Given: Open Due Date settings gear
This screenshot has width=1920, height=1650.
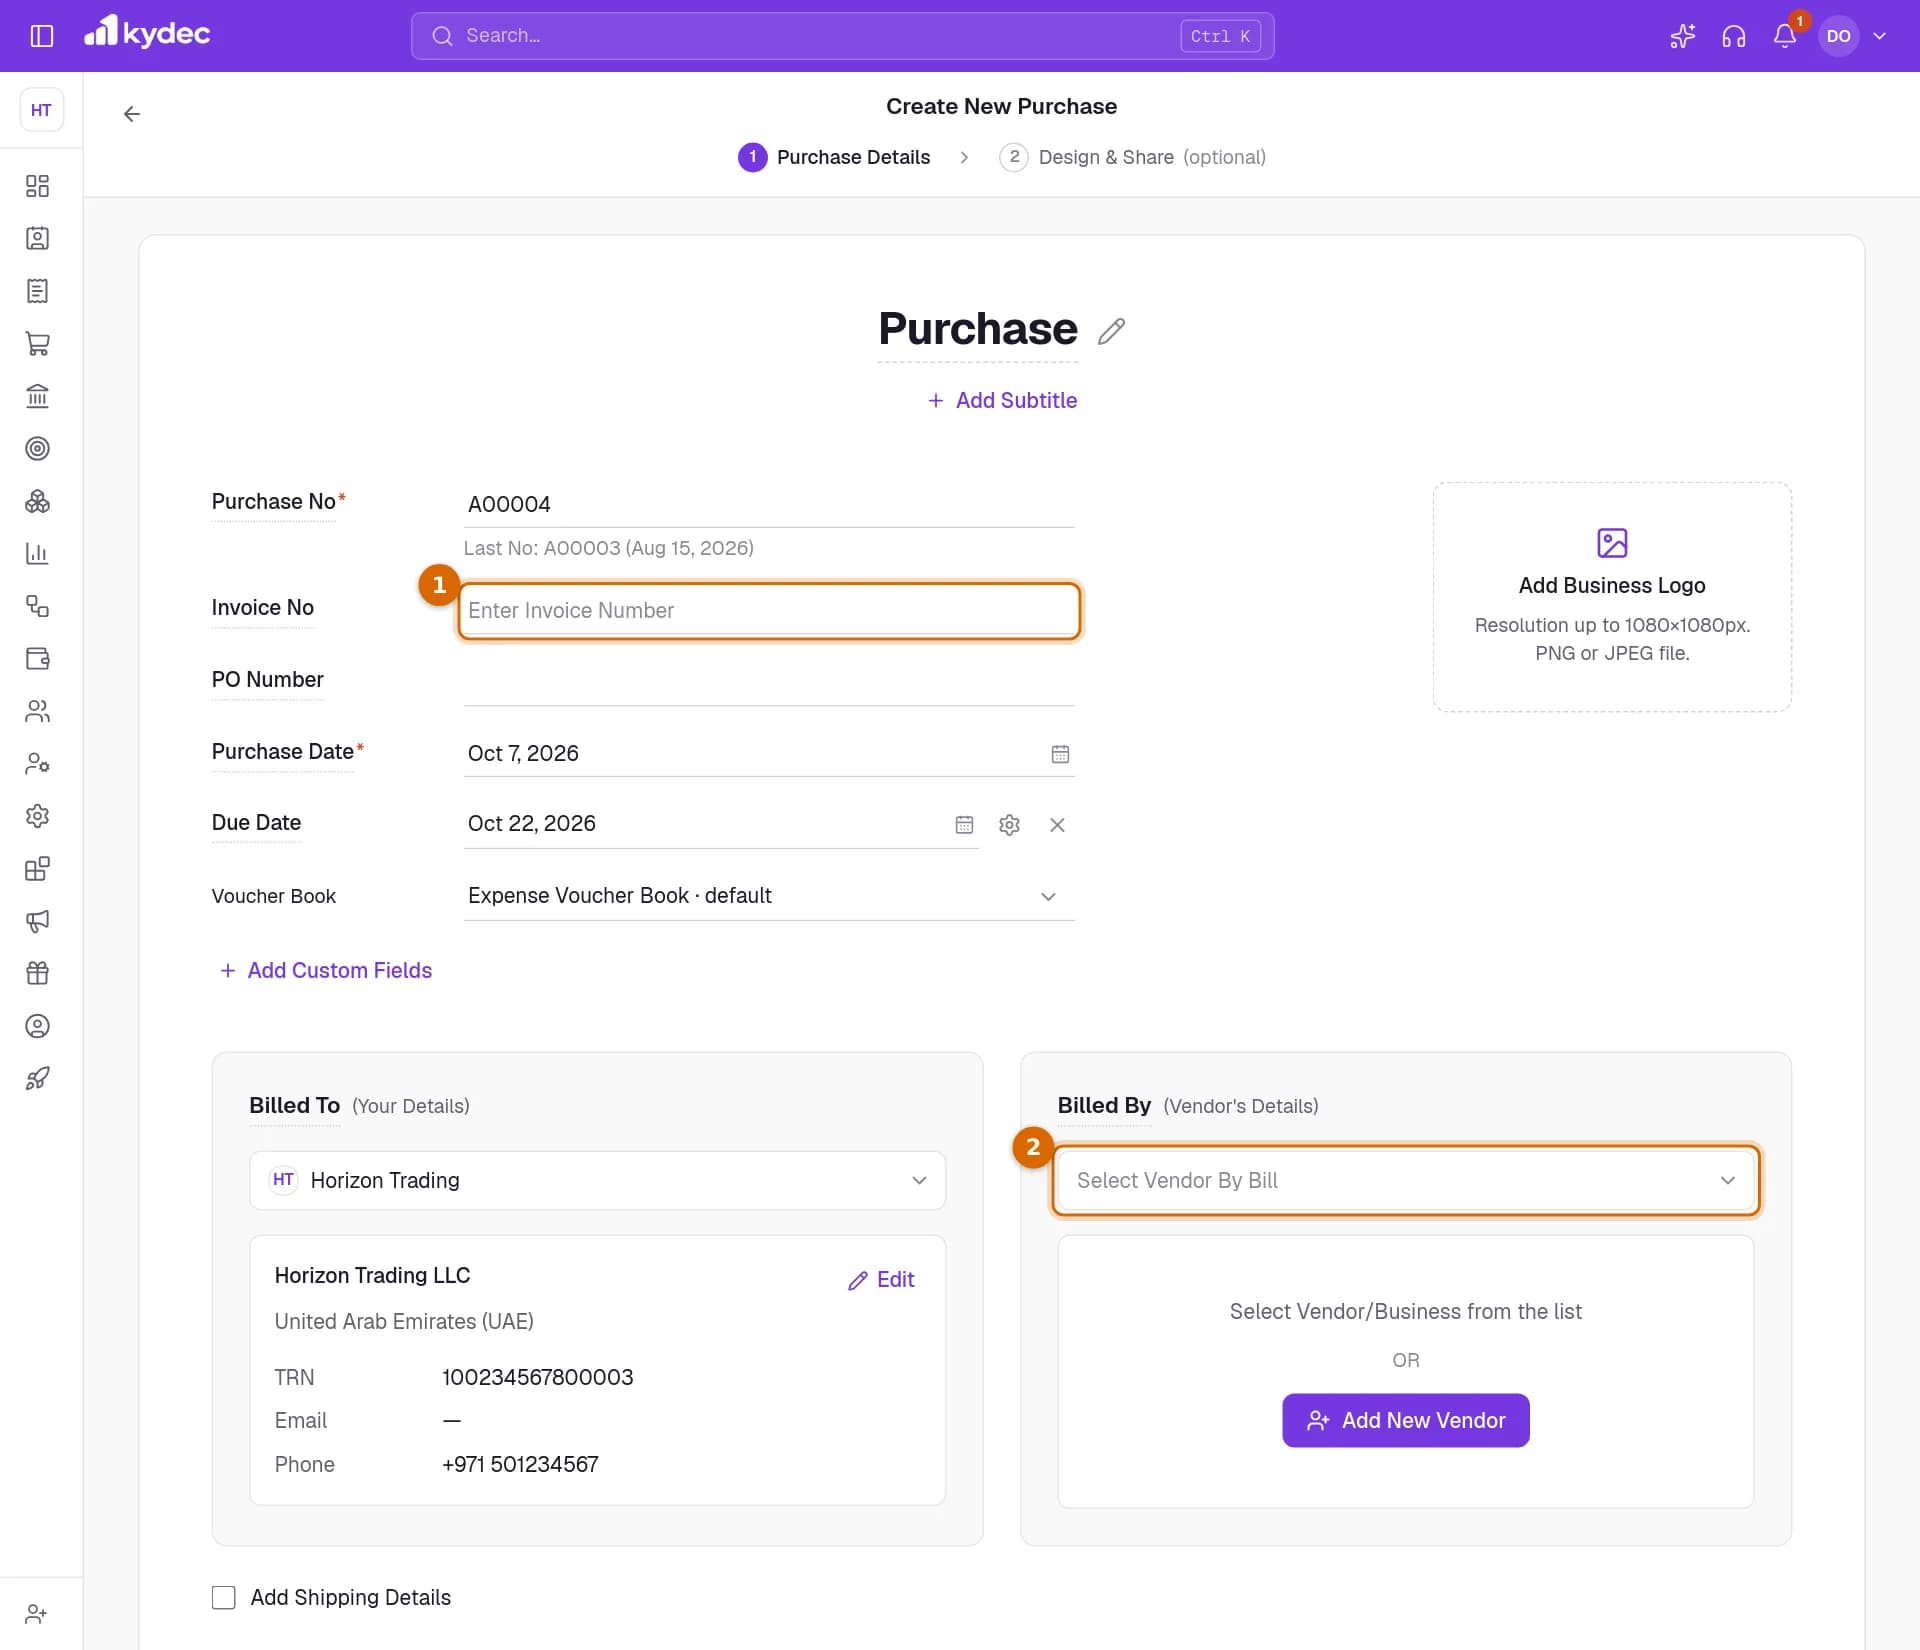Looking at the screenshot, I should coord(1009,825).
